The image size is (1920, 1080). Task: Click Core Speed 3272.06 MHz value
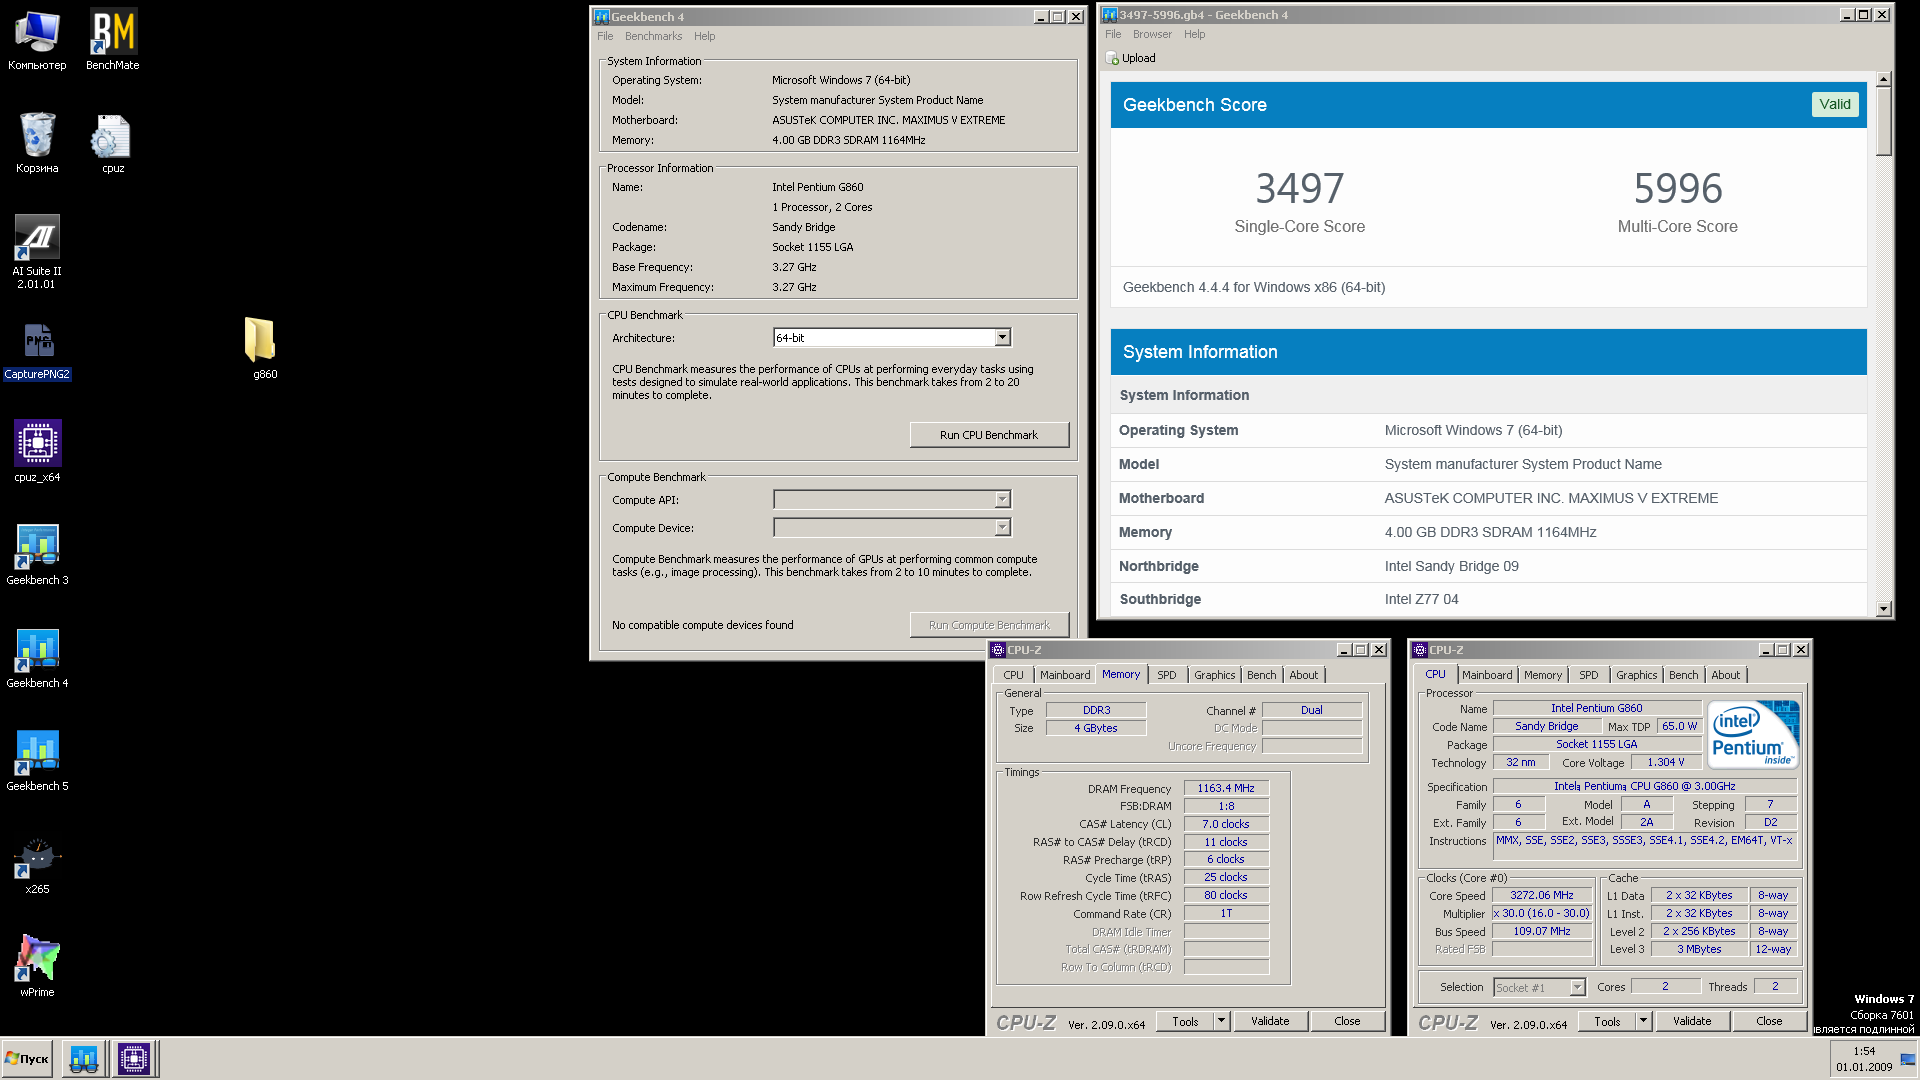(1541, 895)
